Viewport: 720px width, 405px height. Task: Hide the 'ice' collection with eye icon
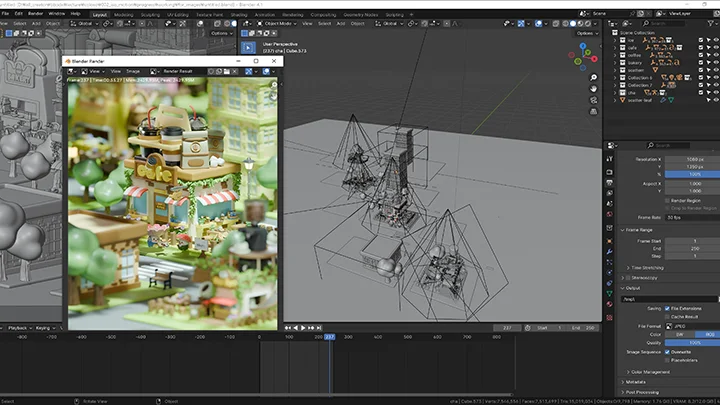click(x=716, y=40)
